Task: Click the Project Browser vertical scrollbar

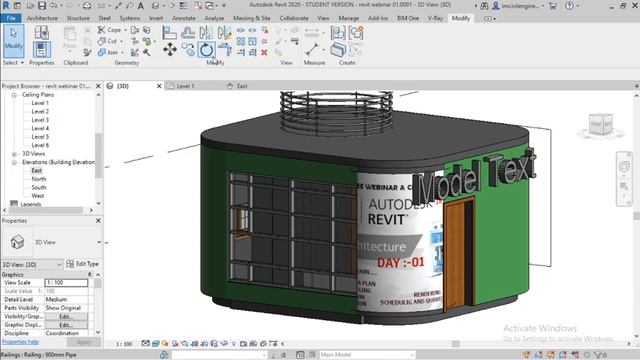Action: pyautogui.click(x=98, y=155)
